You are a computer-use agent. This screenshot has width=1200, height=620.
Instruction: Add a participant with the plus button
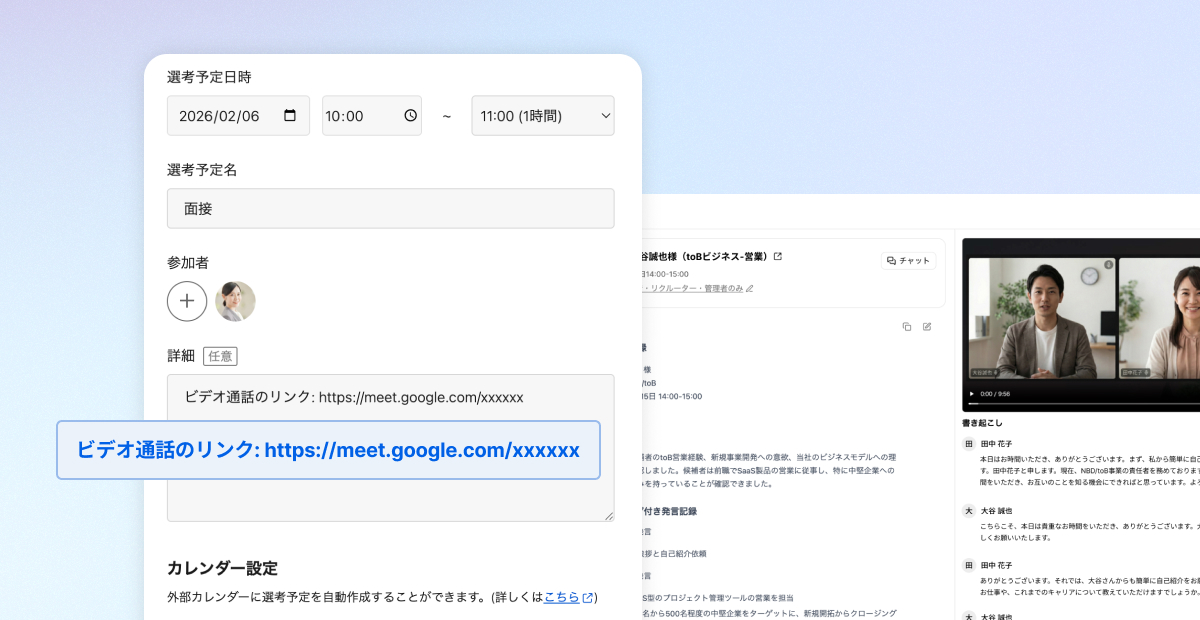pyautogui.click(x=187, y=301)
